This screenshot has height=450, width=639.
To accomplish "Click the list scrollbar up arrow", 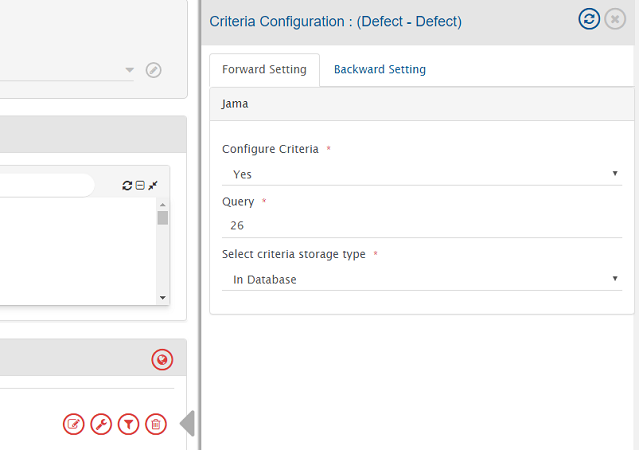I will pyautogui.click(x=163, y=204).
